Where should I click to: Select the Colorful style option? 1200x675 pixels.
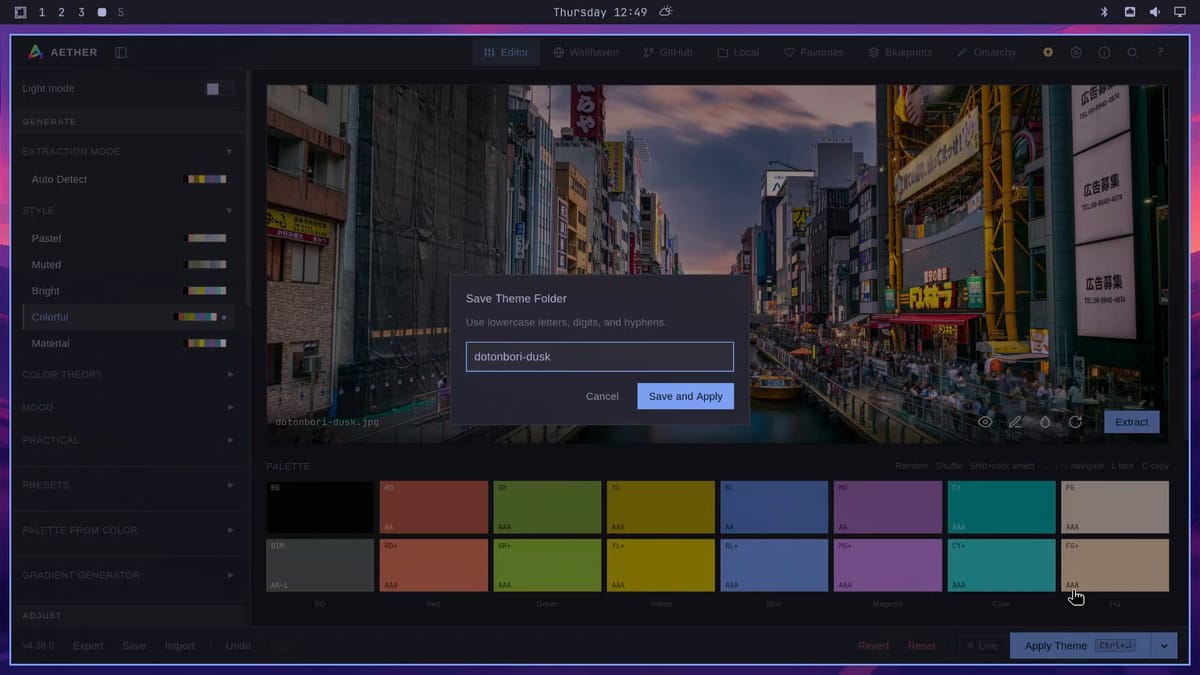click(128, 317)
